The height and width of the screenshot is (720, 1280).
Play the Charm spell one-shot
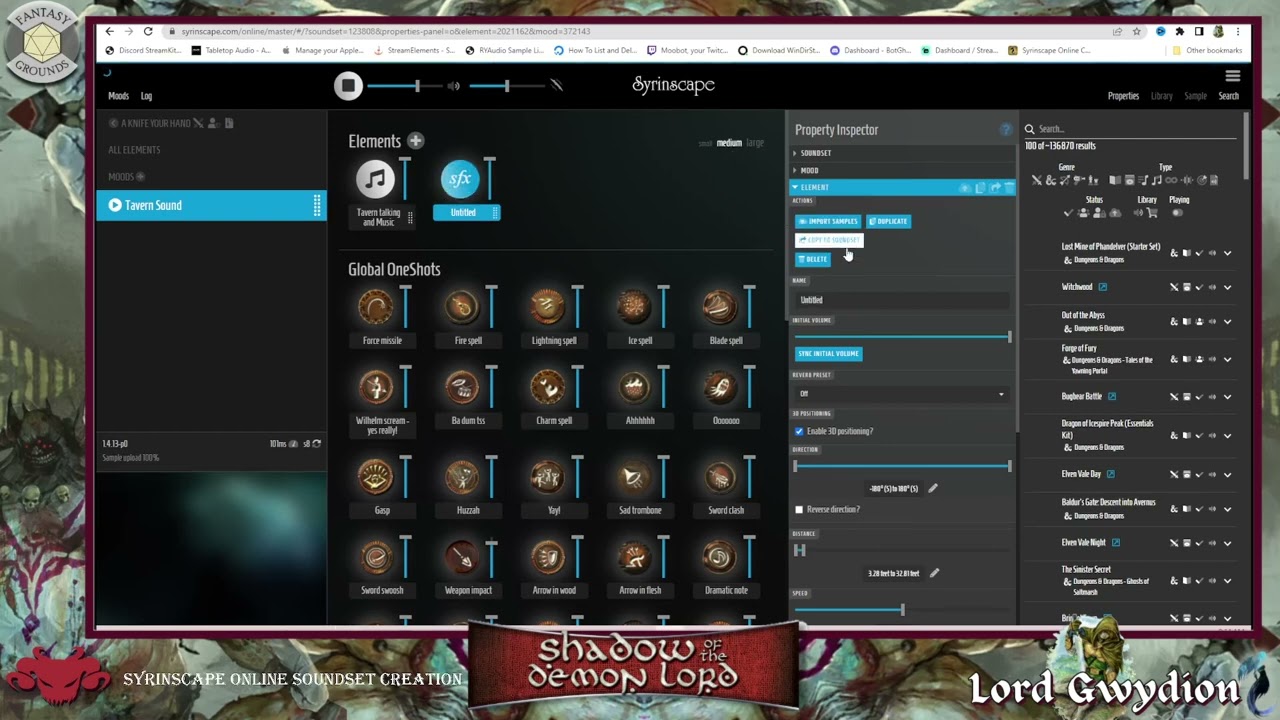tap(548, 388)
